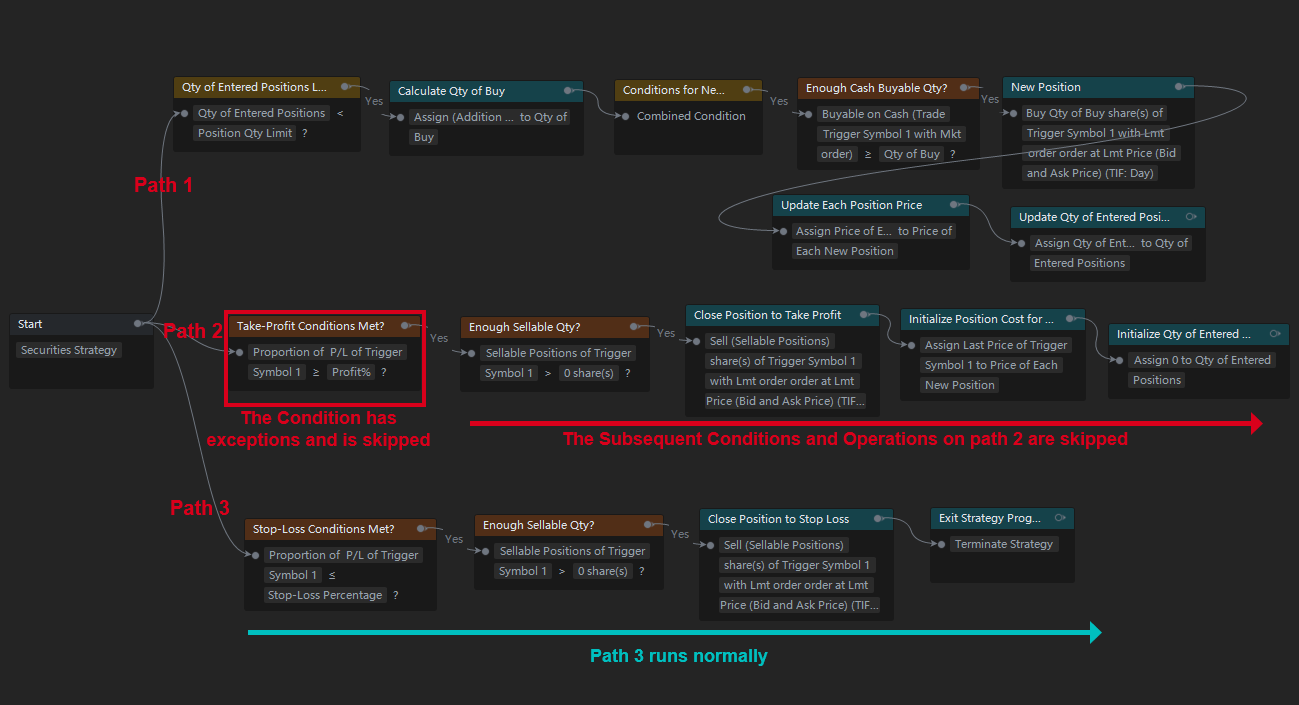Image resolution: width=1299 pixels, height=705 pixels.
Task: Click output port on Calculate Qty of Buy header
Action: click(x=567, y=90)
